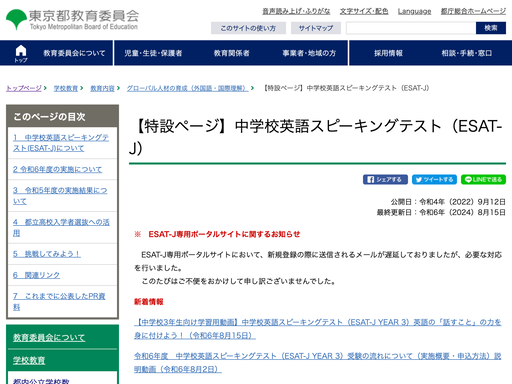Click トップページ breadcrumb link
This screenshot has height=384, width=512.
tap(24, 88)
